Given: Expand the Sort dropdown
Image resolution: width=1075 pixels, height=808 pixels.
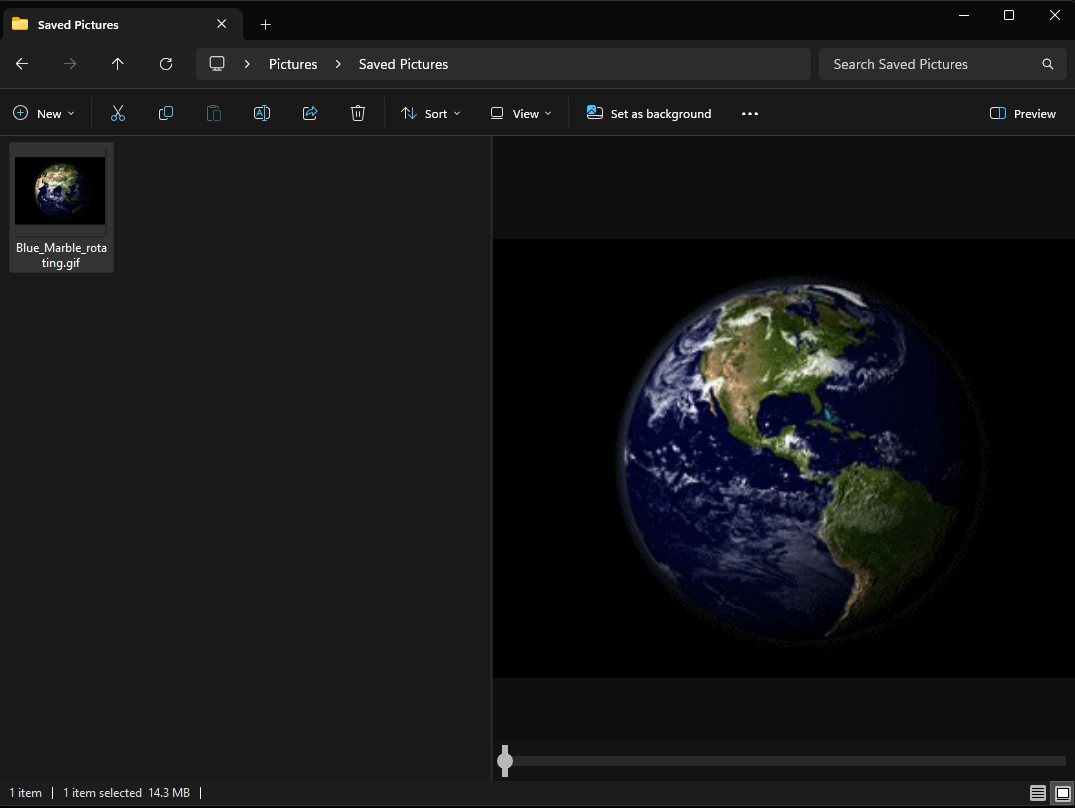Looking at the screenshot, I should [431, 114].
